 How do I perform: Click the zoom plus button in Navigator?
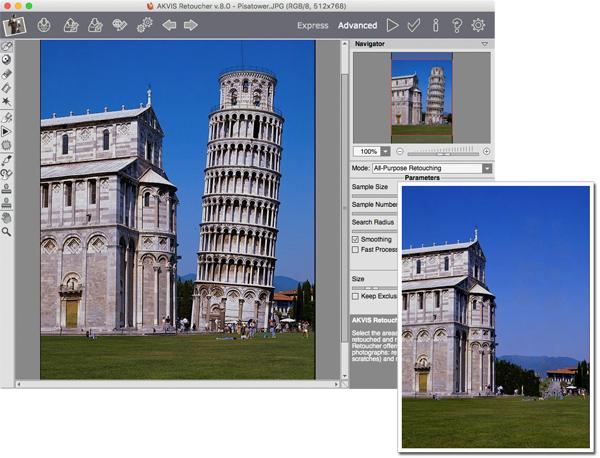(486, 152)
